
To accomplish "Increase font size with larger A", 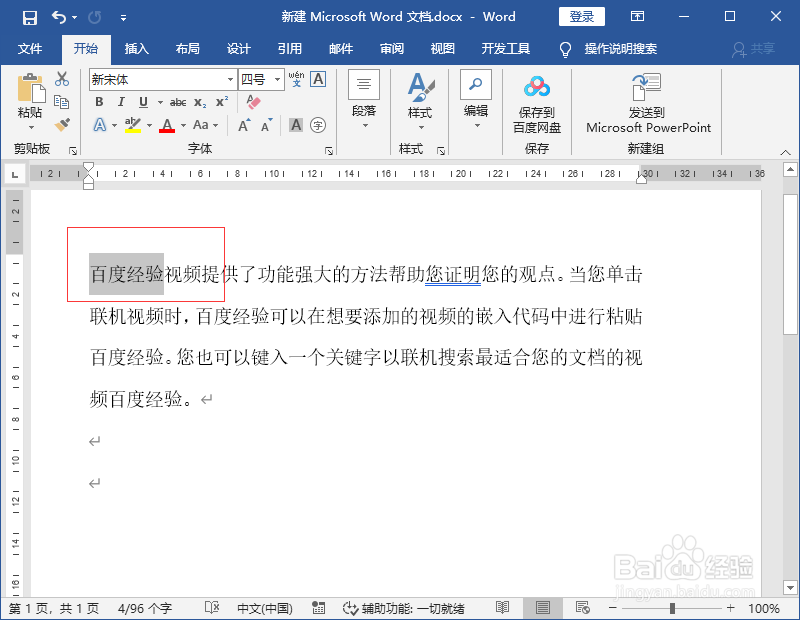I will tap(244, 125).
